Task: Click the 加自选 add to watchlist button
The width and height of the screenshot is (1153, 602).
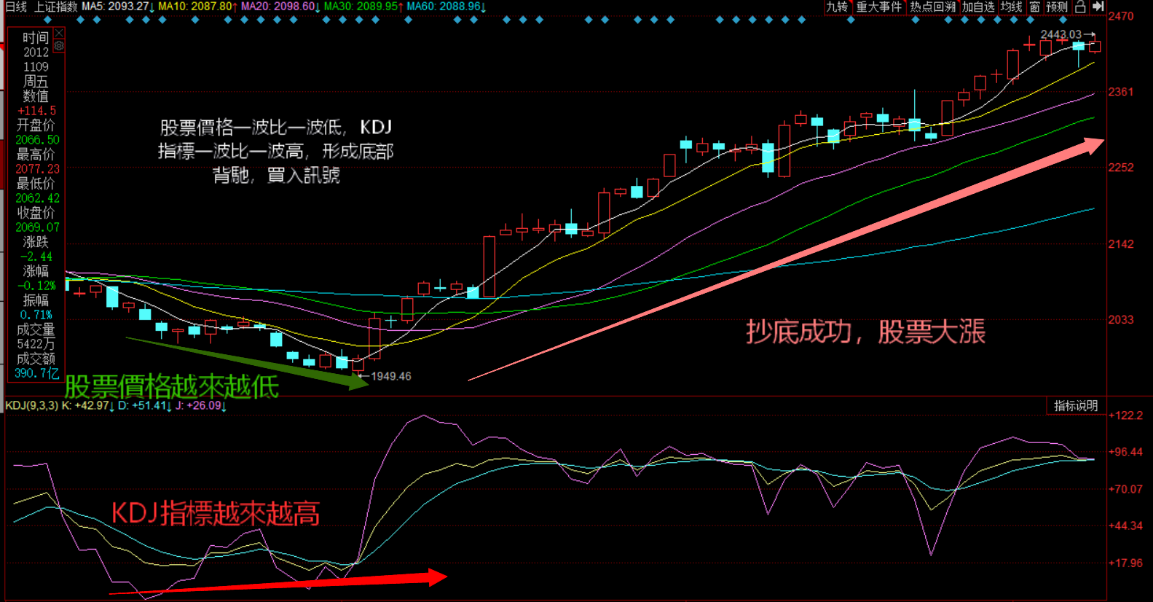Action: pyautogui.click(x=979, y=7)
